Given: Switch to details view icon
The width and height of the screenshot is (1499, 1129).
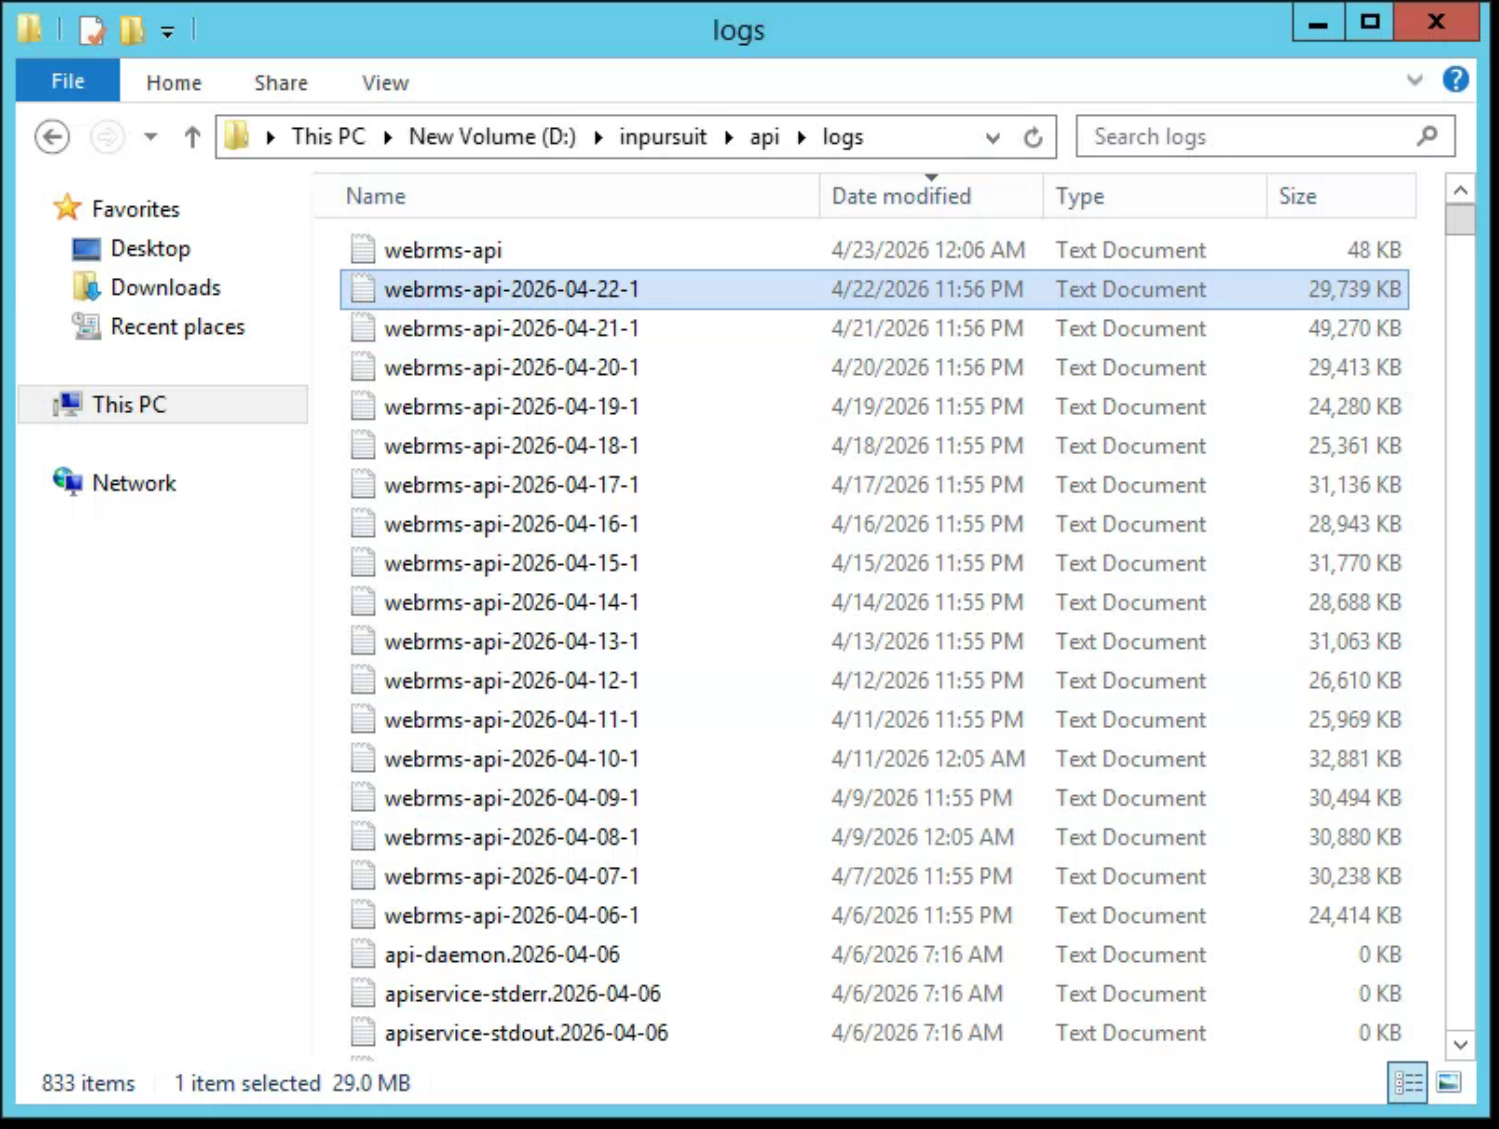Looking at the screenshot, I should 1408,1082.
